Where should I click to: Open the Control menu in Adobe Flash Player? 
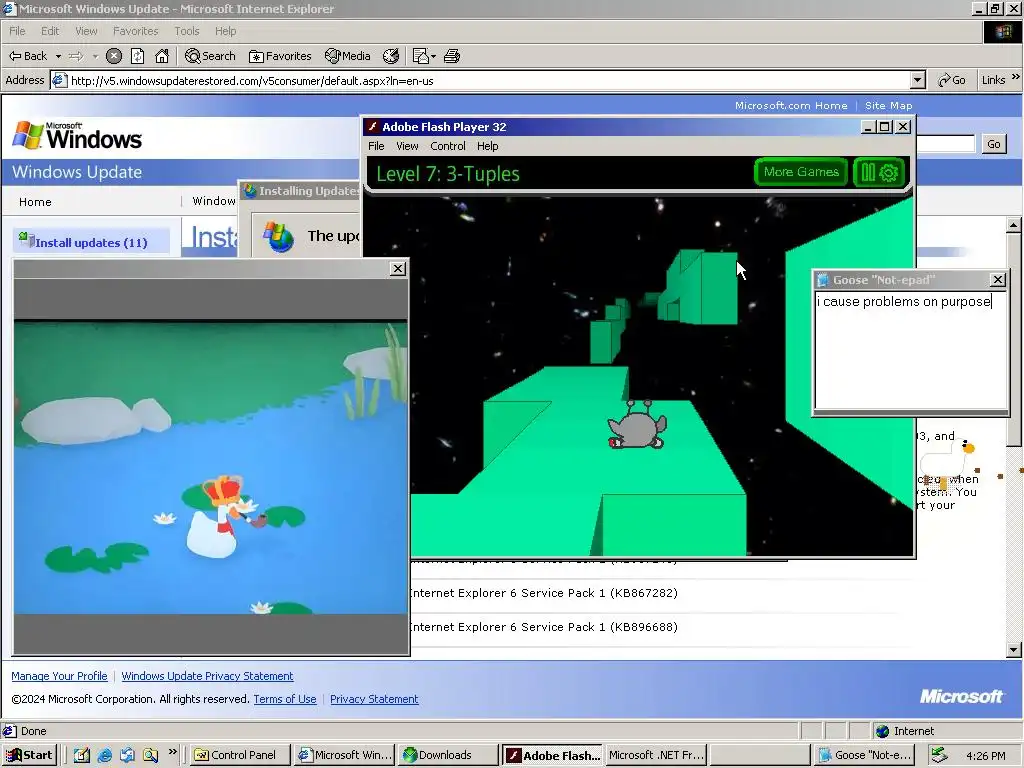447,146
